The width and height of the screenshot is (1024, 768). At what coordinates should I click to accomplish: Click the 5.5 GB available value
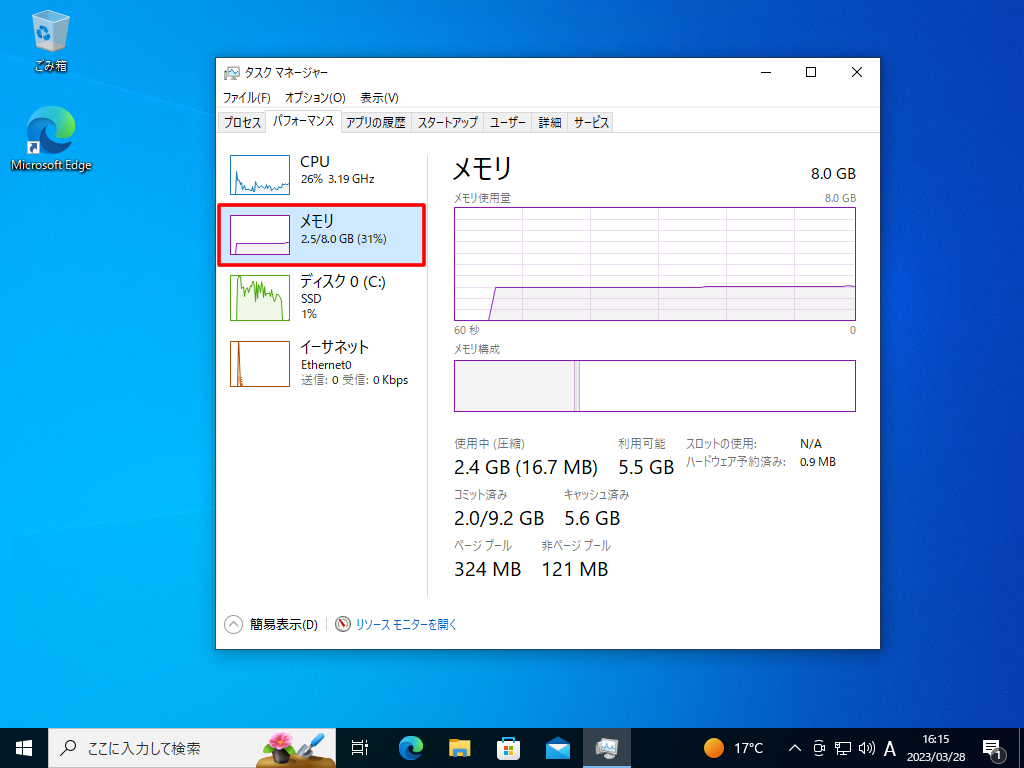646,468
